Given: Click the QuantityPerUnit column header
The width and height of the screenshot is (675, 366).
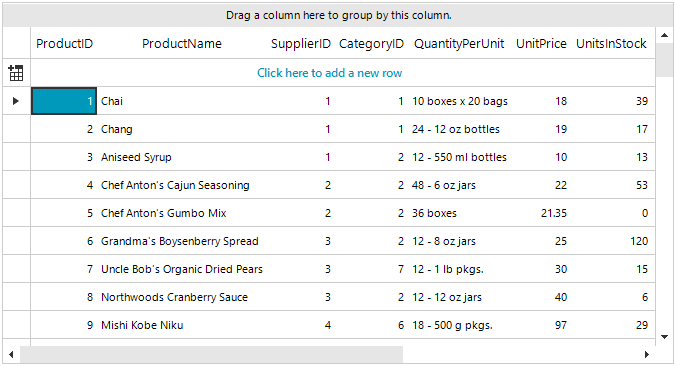Looking at the screenshot, I should pos(459,43).
